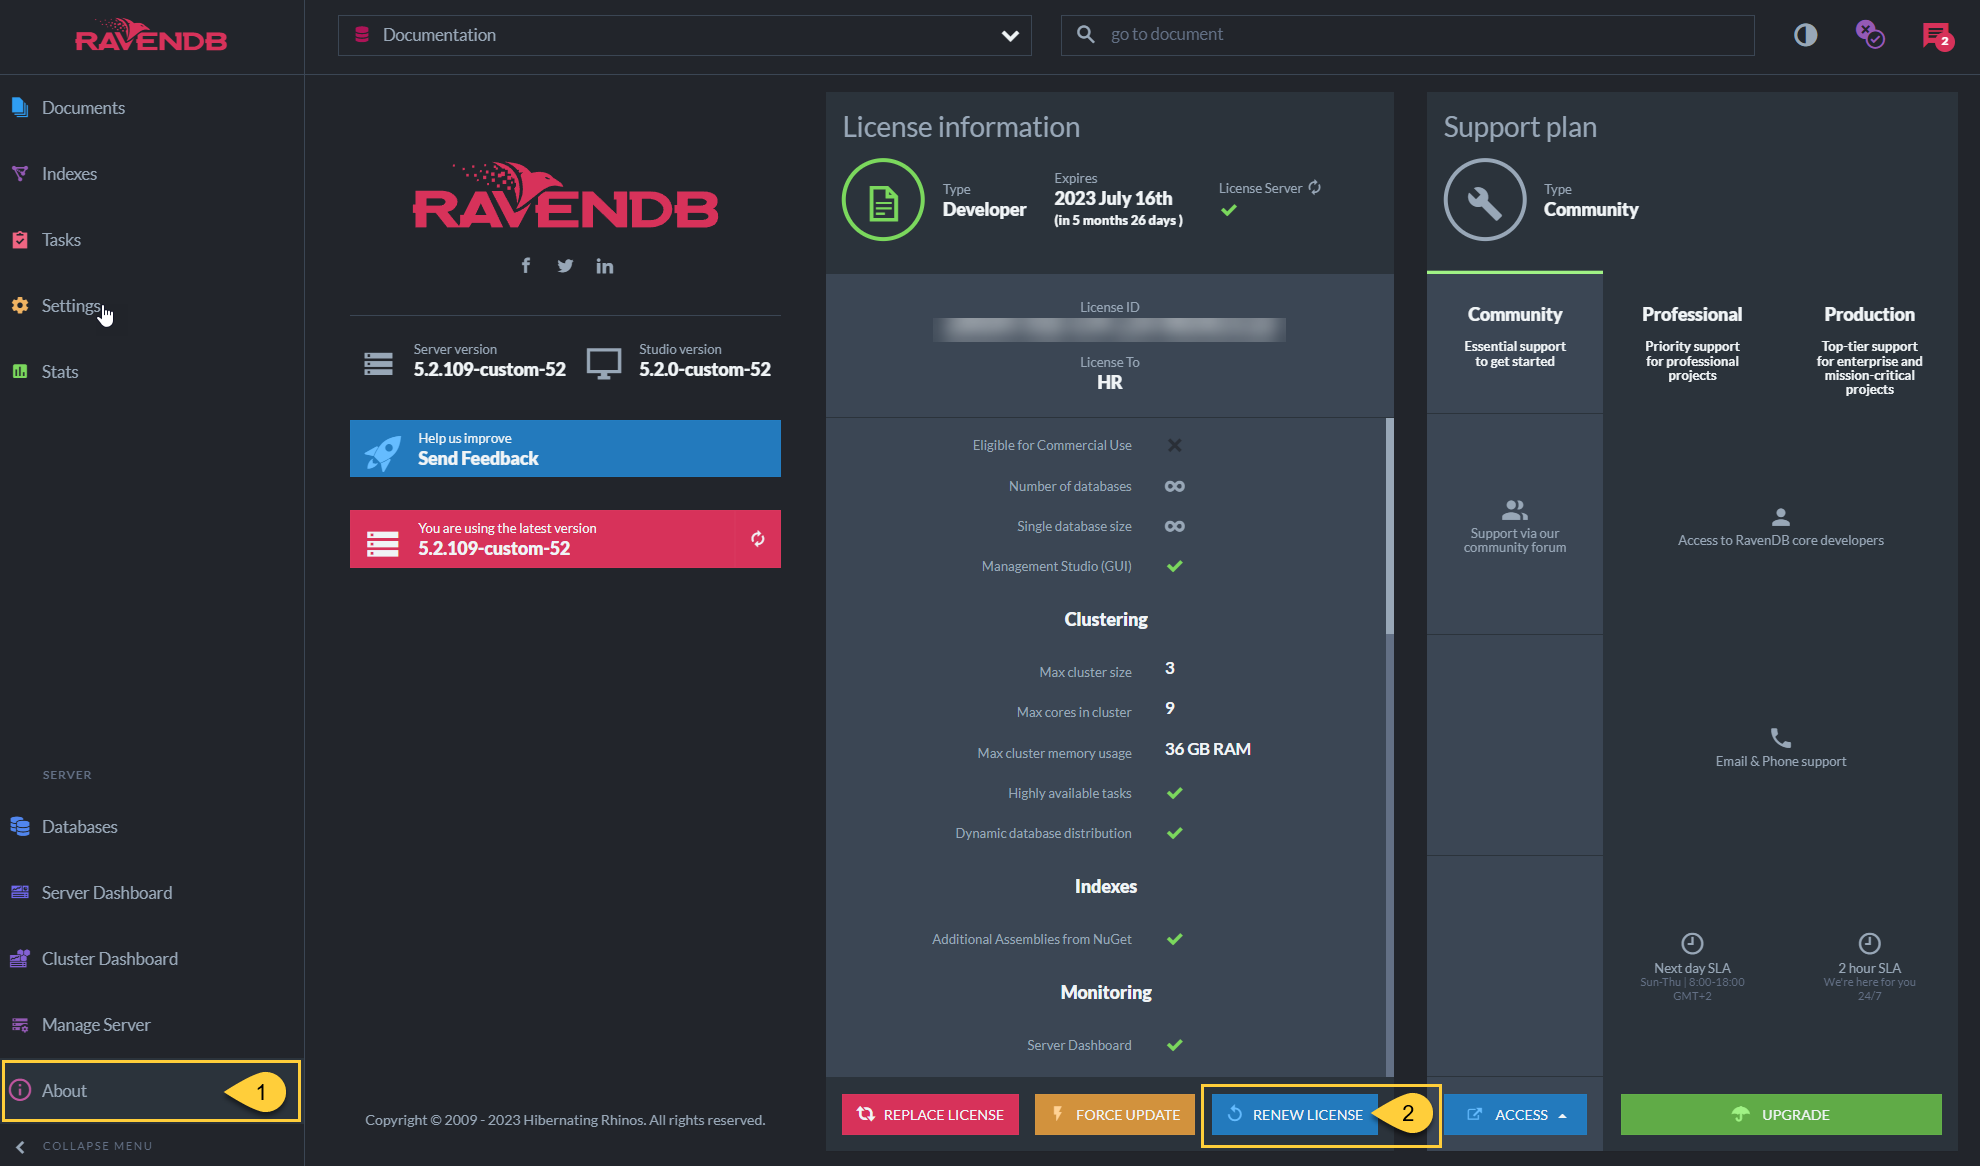The width and height of the screenshot is (1980, 1166).
Task: Click the Renew License button
Action: [x=1295, y=1114]
